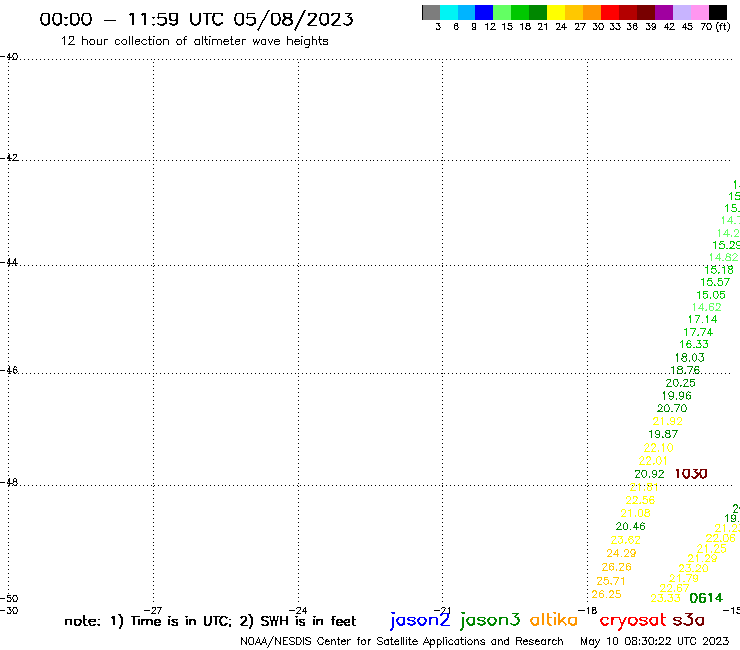Click the '12 hour collection of altimeter wave heights' subtitle
The width and height of the screenshot is (740, 650).
coord(194,41)
